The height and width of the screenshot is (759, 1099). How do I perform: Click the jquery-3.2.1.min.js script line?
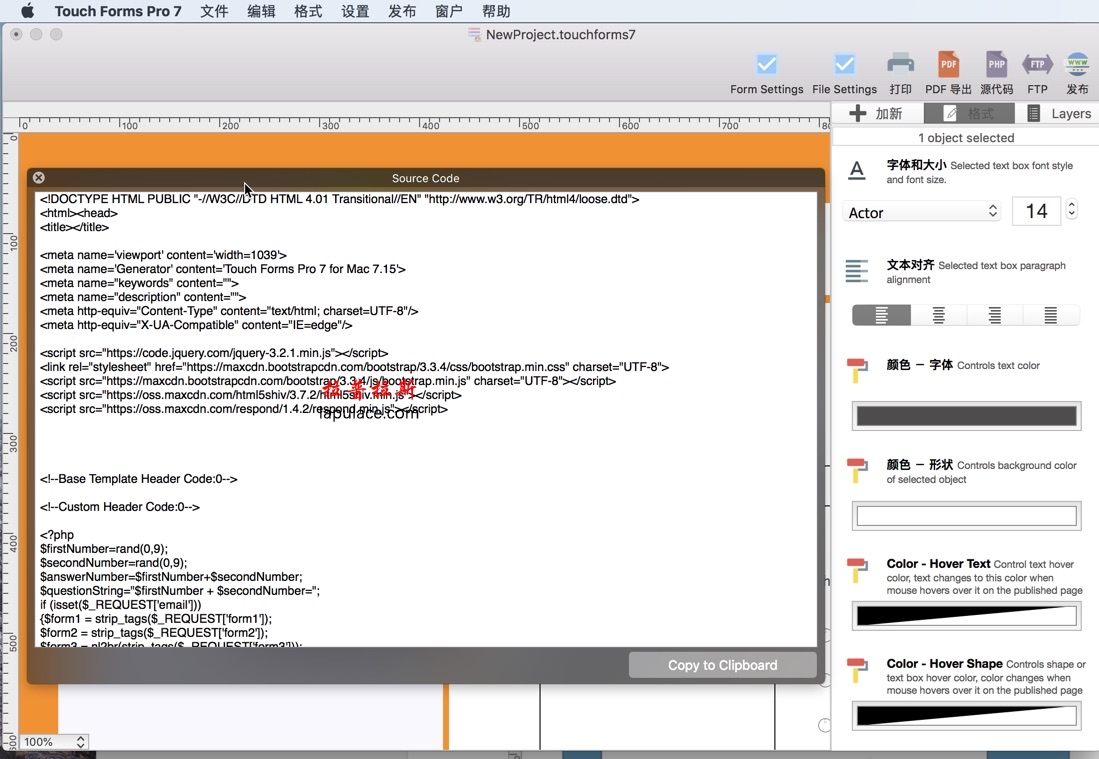click(214, 353)
